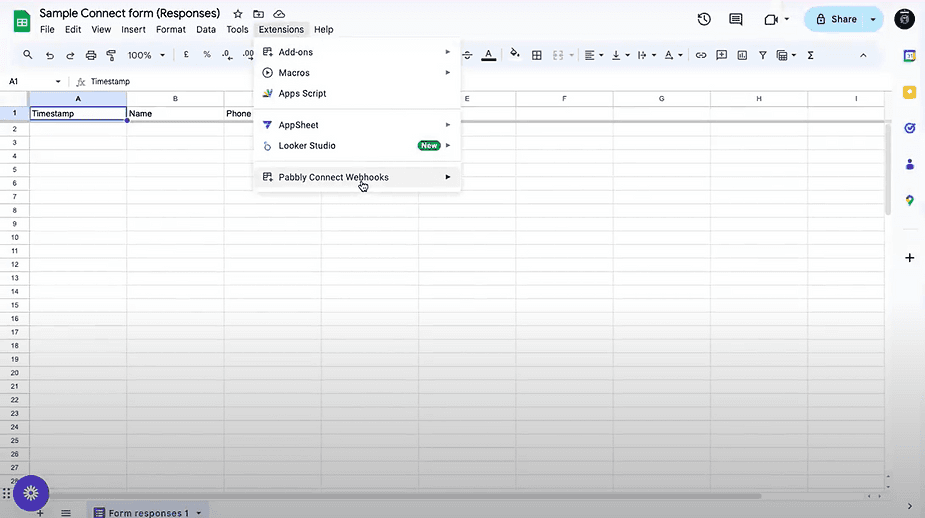Insert a chart
The width and height of the screenshot is (925, 518).
(x=742, y=55)
